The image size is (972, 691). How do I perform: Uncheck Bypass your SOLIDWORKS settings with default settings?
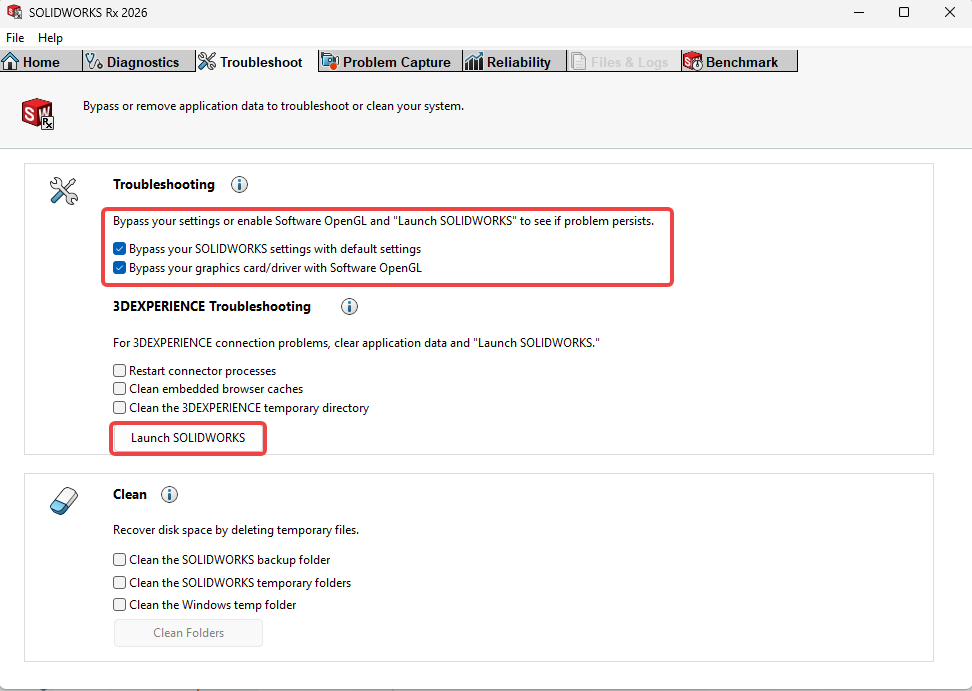120,249
